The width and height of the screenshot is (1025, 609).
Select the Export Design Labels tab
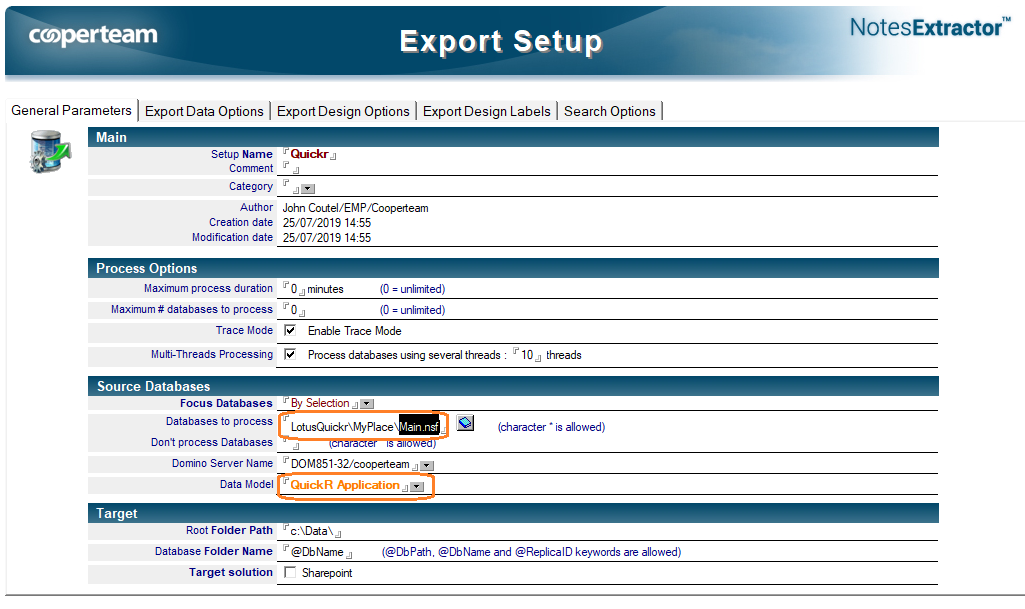(x=487, y=111)
